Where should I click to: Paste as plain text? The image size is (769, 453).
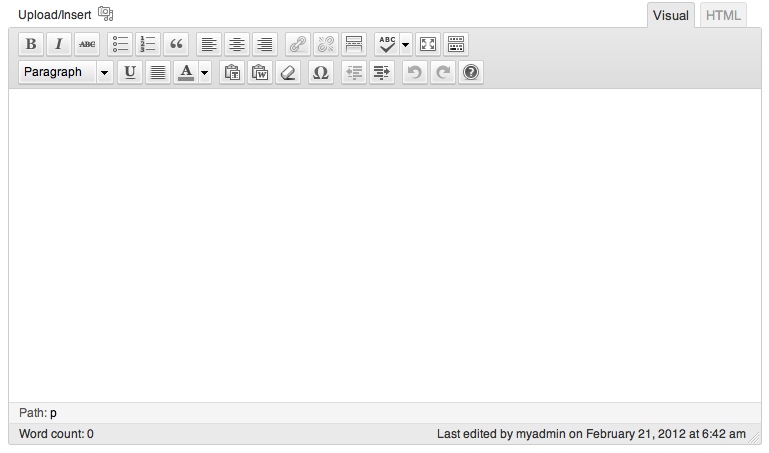pos(232,73)
